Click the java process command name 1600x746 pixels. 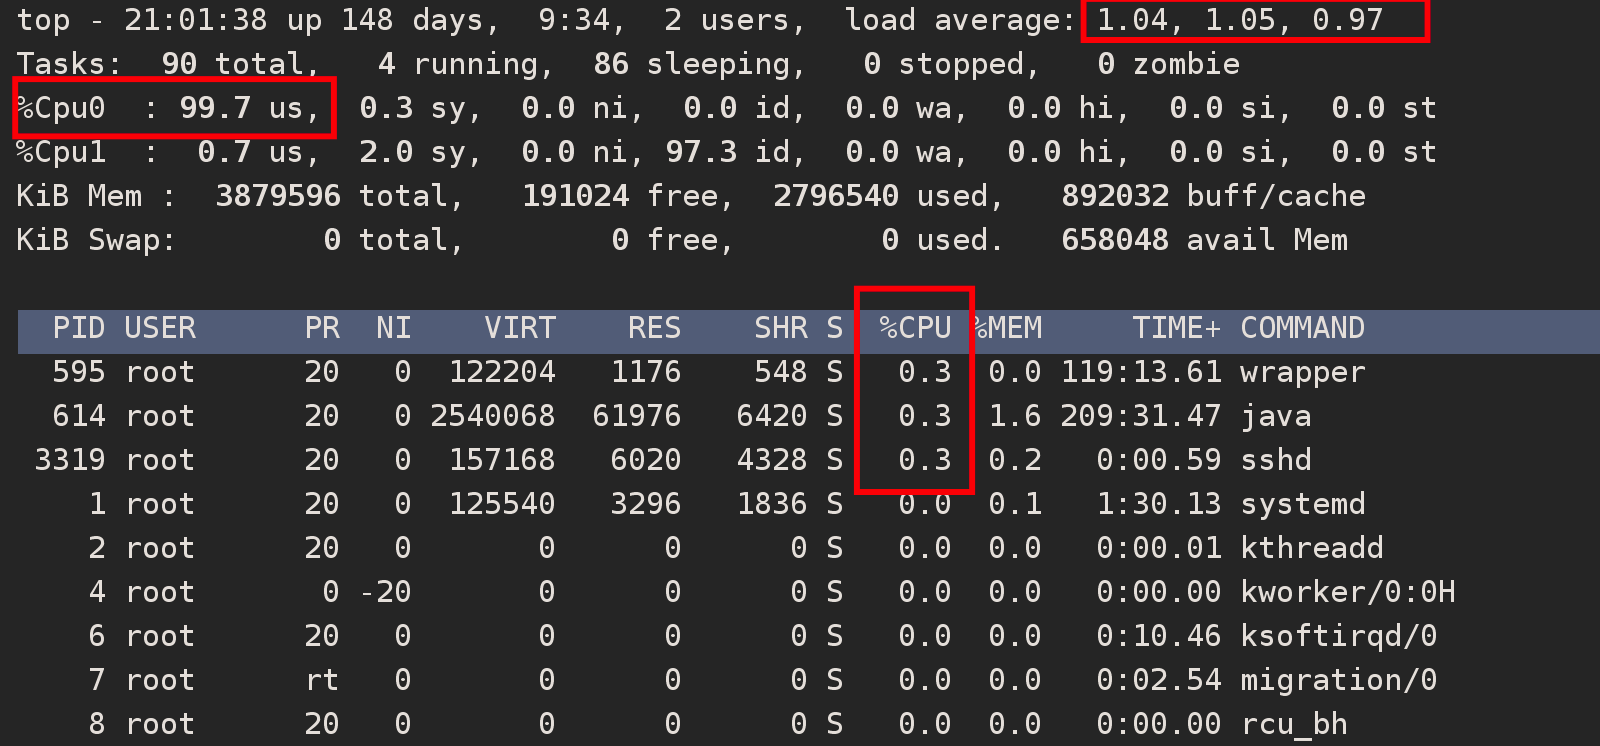1275,416
